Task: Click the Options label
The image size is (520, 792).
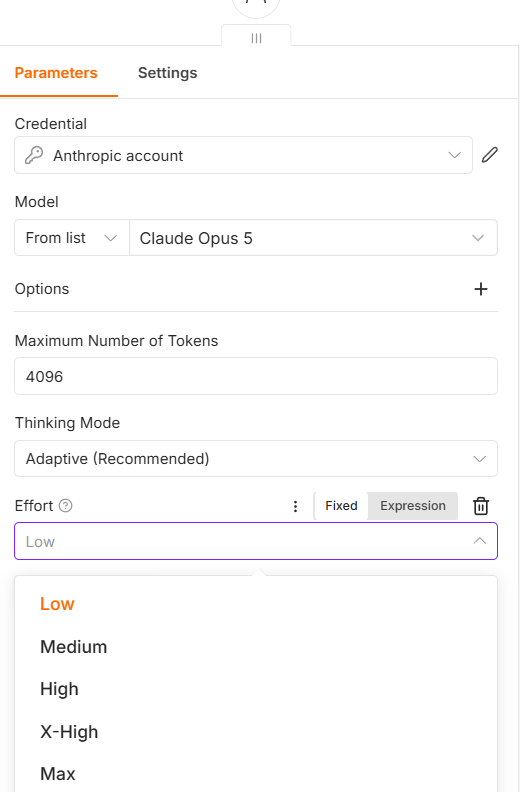Action: 42,289
